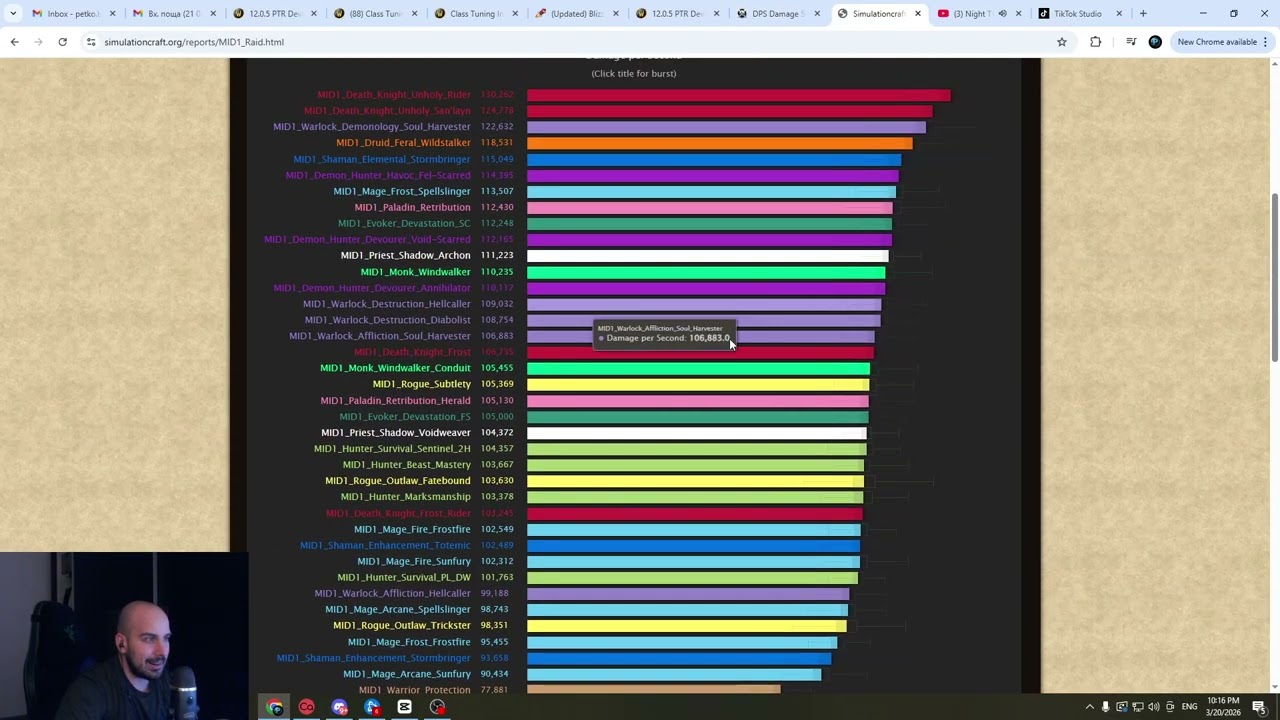
Task: Click the 105,455 DPS value
Action: (497, 368)
